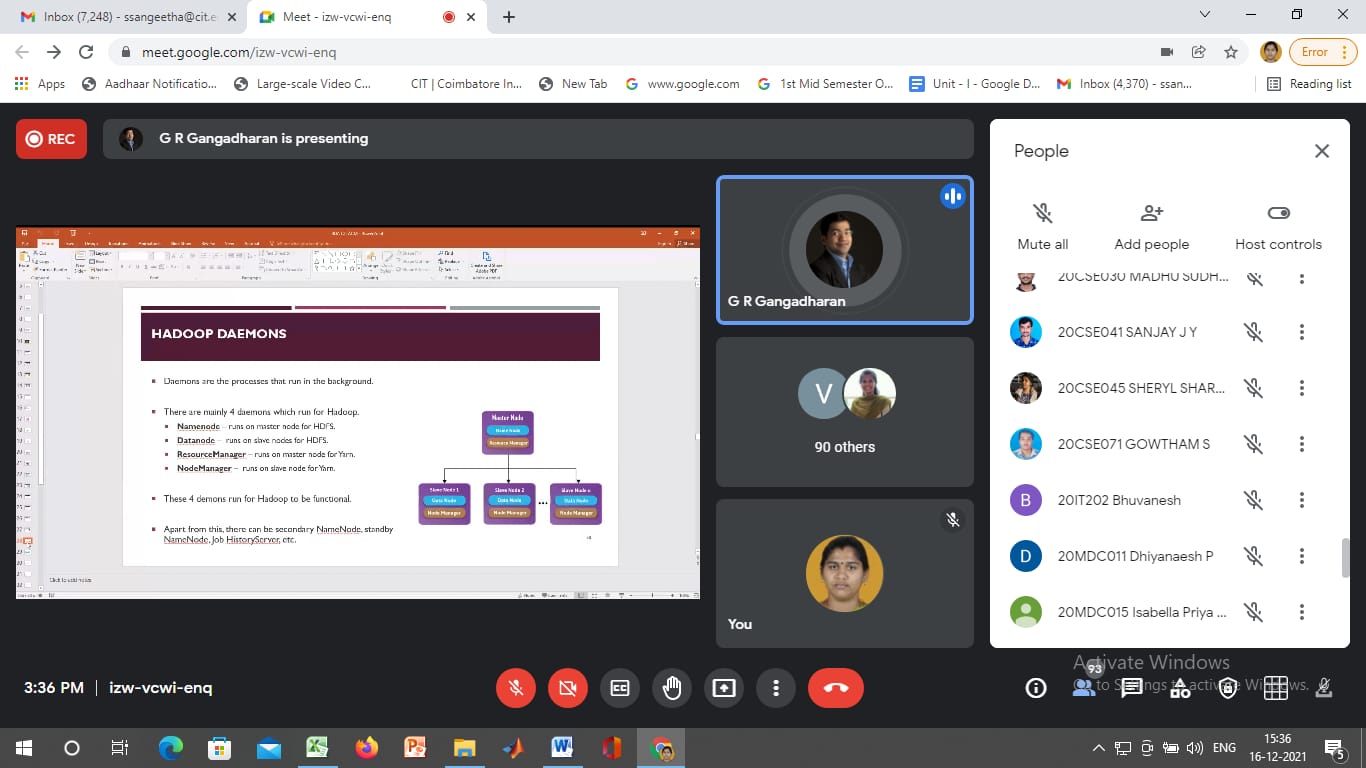Toggle the microphone mute button

pyautogui.click(x=516, y=688)
